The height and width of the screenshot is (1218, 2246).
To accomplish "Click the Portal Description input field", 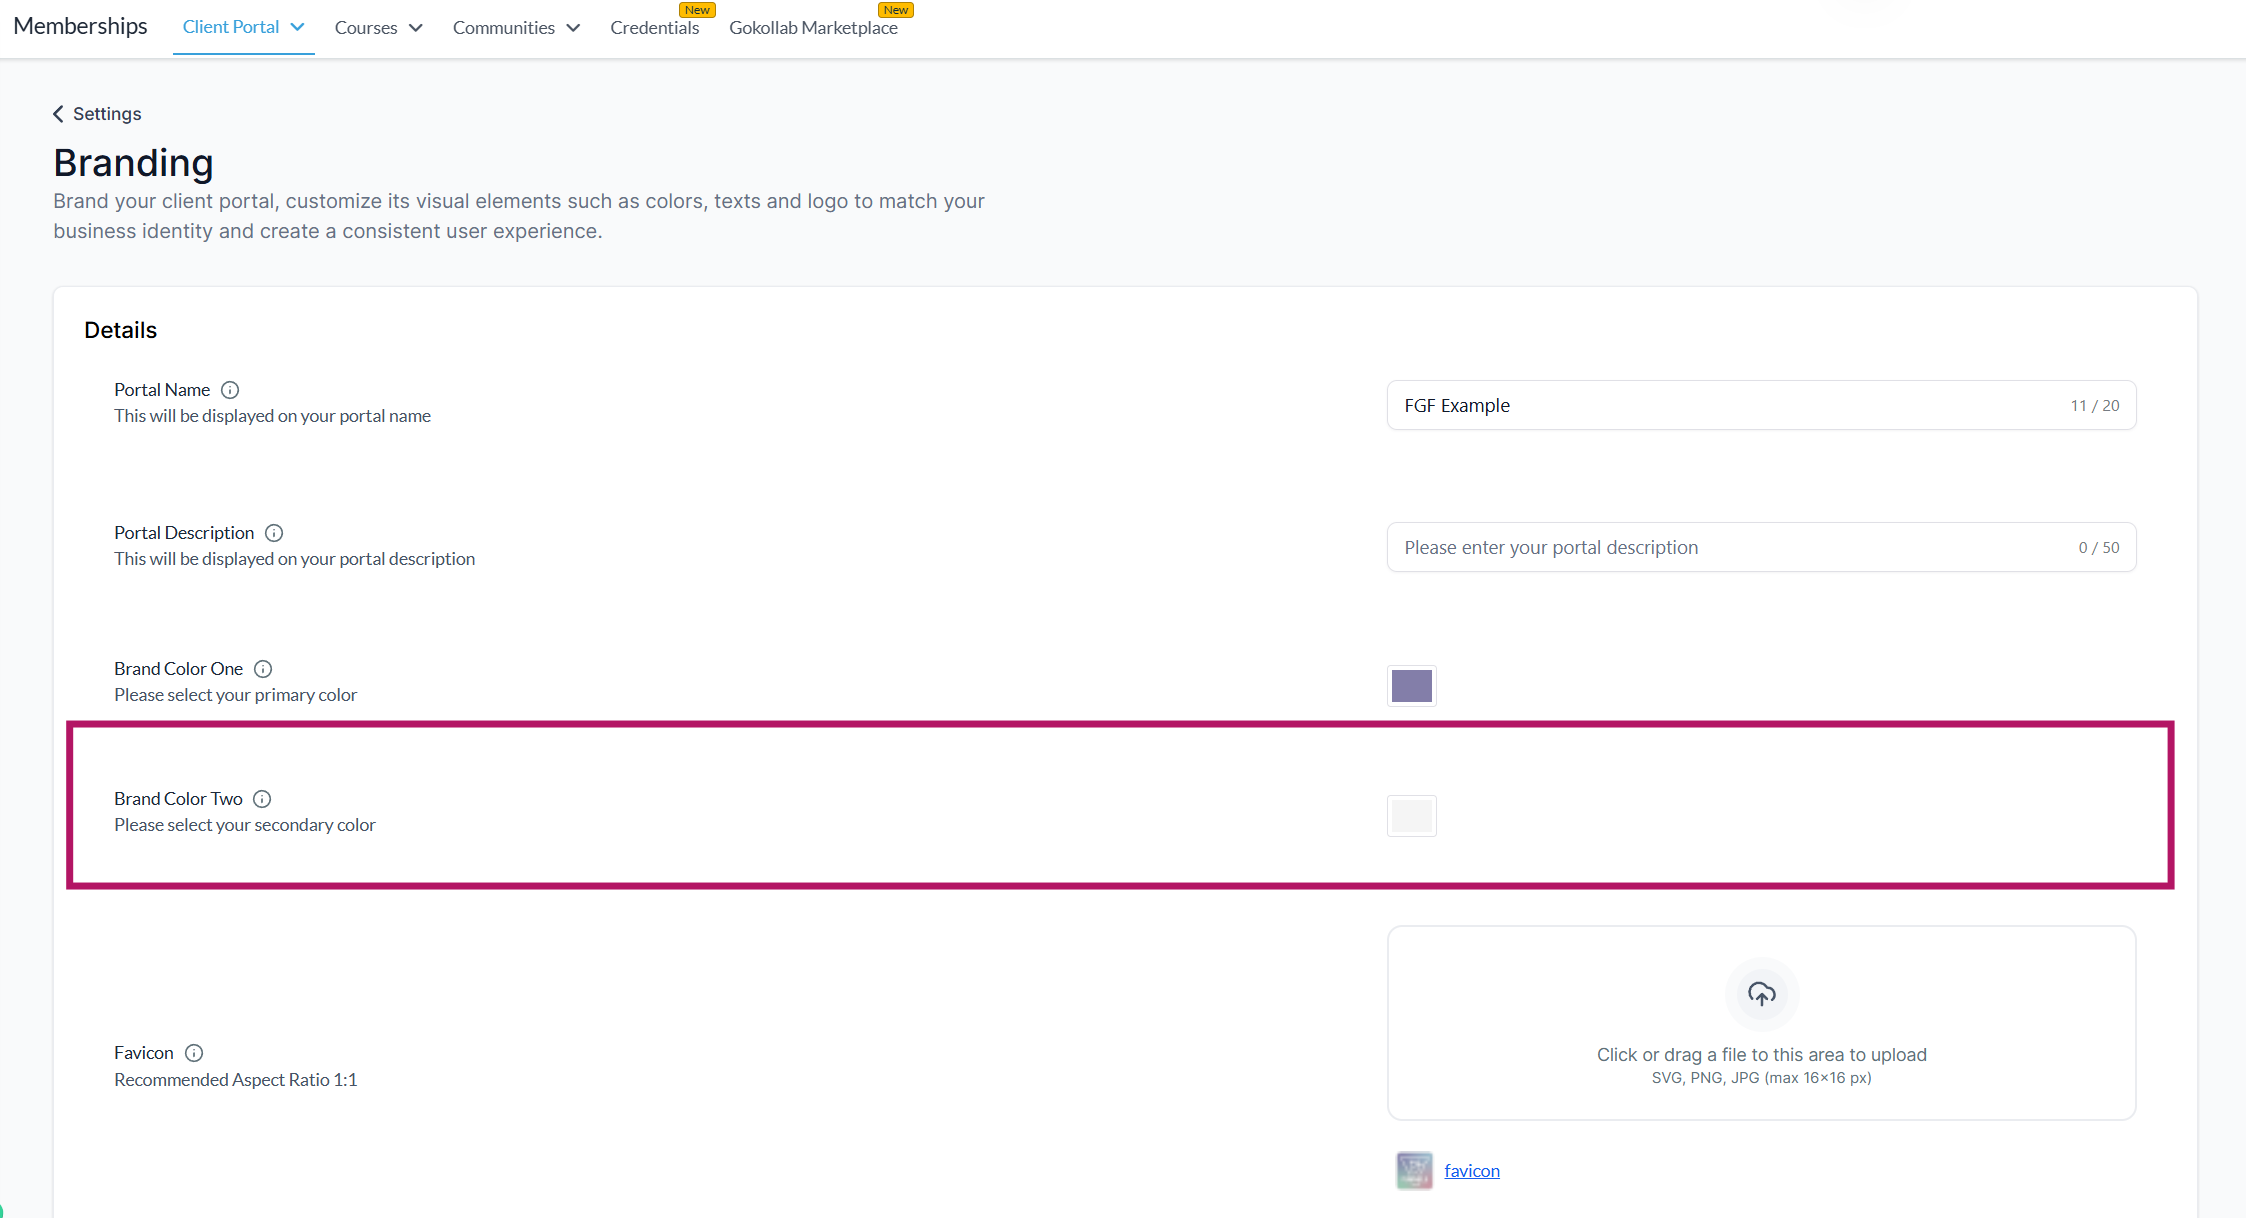I will [x=1730, y=548].
